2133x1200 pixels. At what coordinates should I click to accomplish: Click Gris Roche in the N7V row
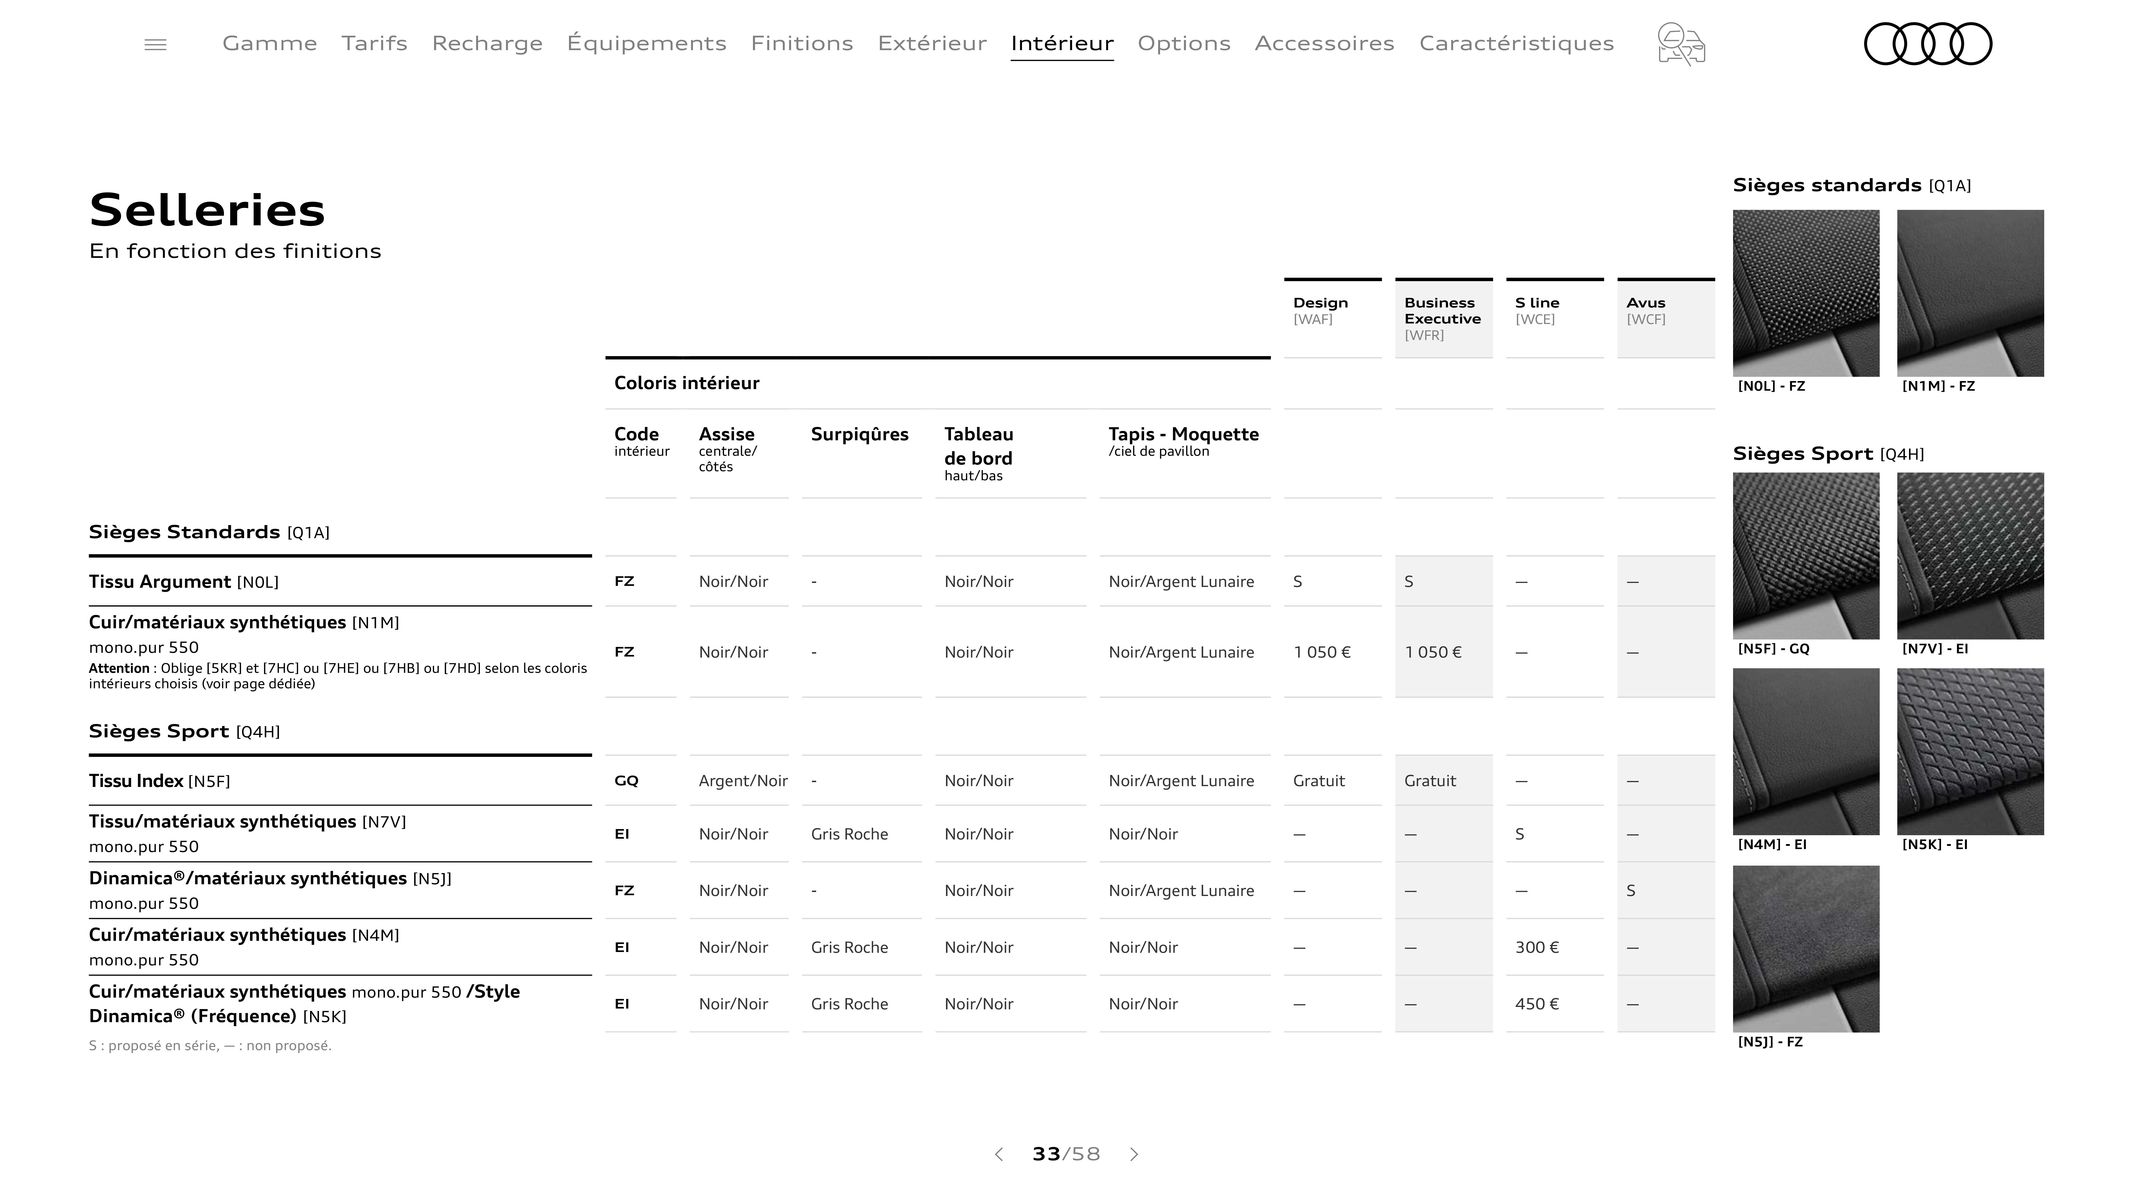pyautogui.click(x=849, y=834)
